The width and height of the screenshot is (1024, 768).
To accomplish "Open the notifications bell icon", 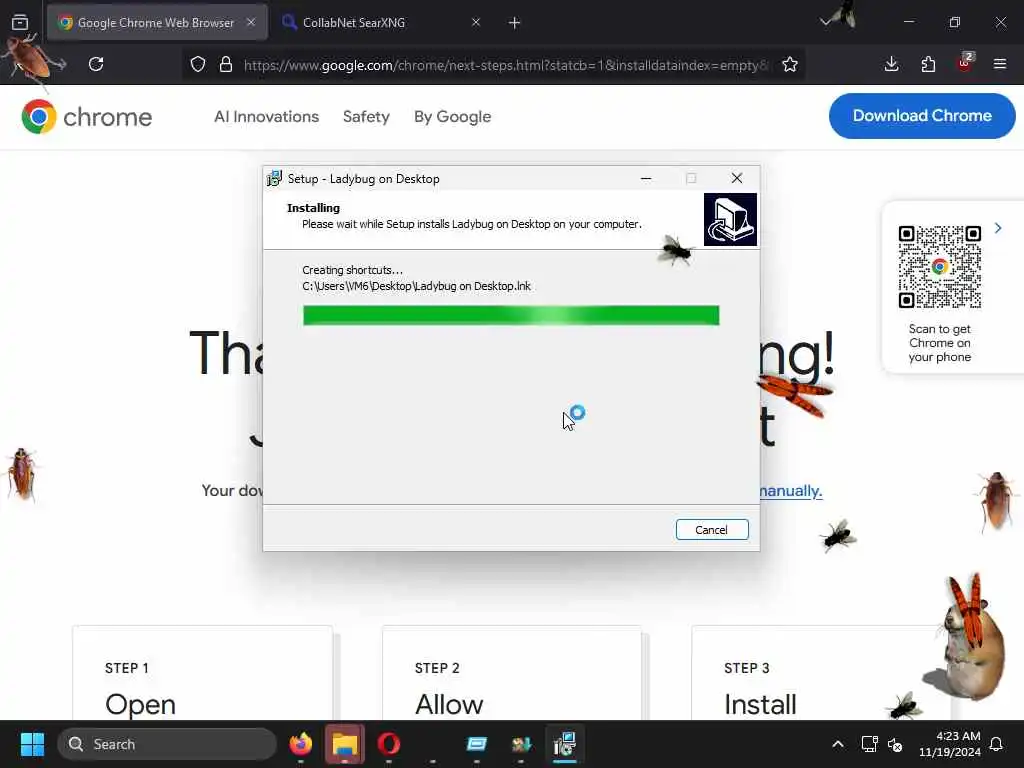I will [997, 744].
